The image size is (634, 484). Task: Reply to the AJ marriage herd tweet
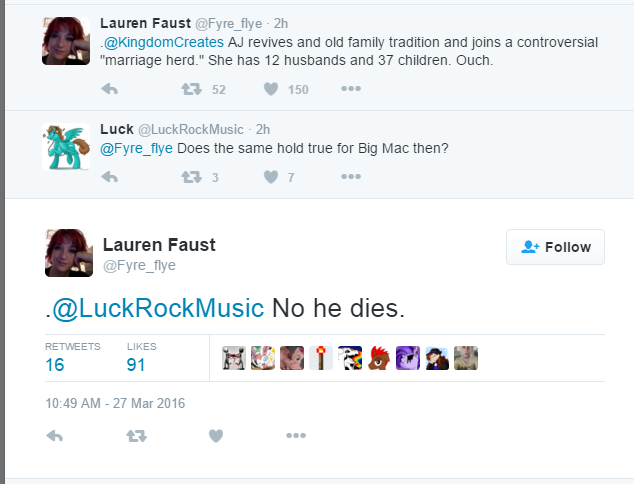[x=110, y=89]
